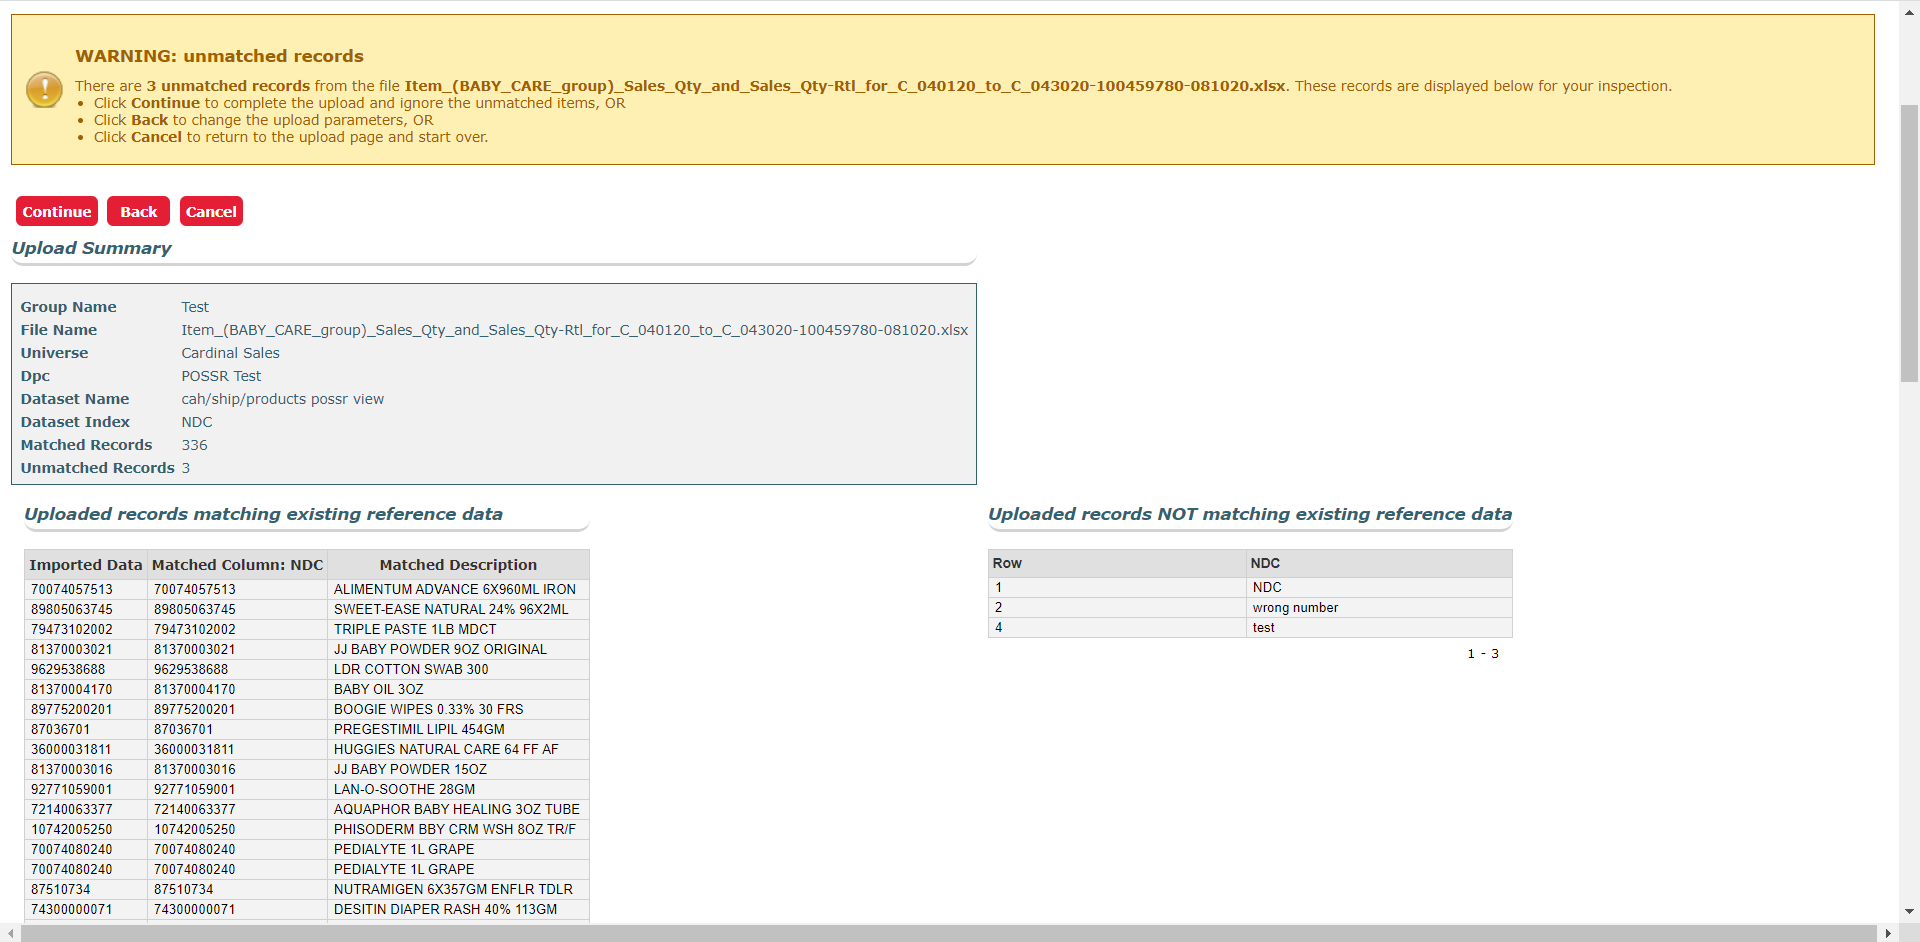Select the 'wrong number' unmatched record

(1295, 608)
